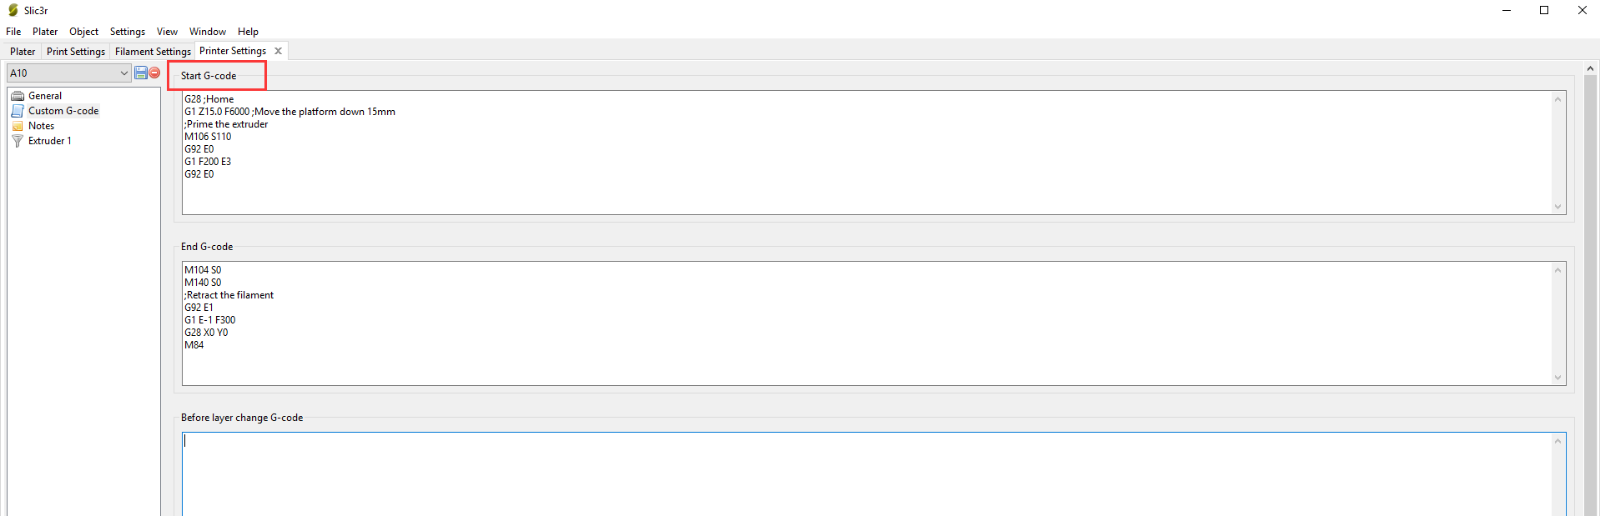The height and width of the screenshot is (516, 1600).
Task: Open the Settings menu
Action: pos(127,32)
